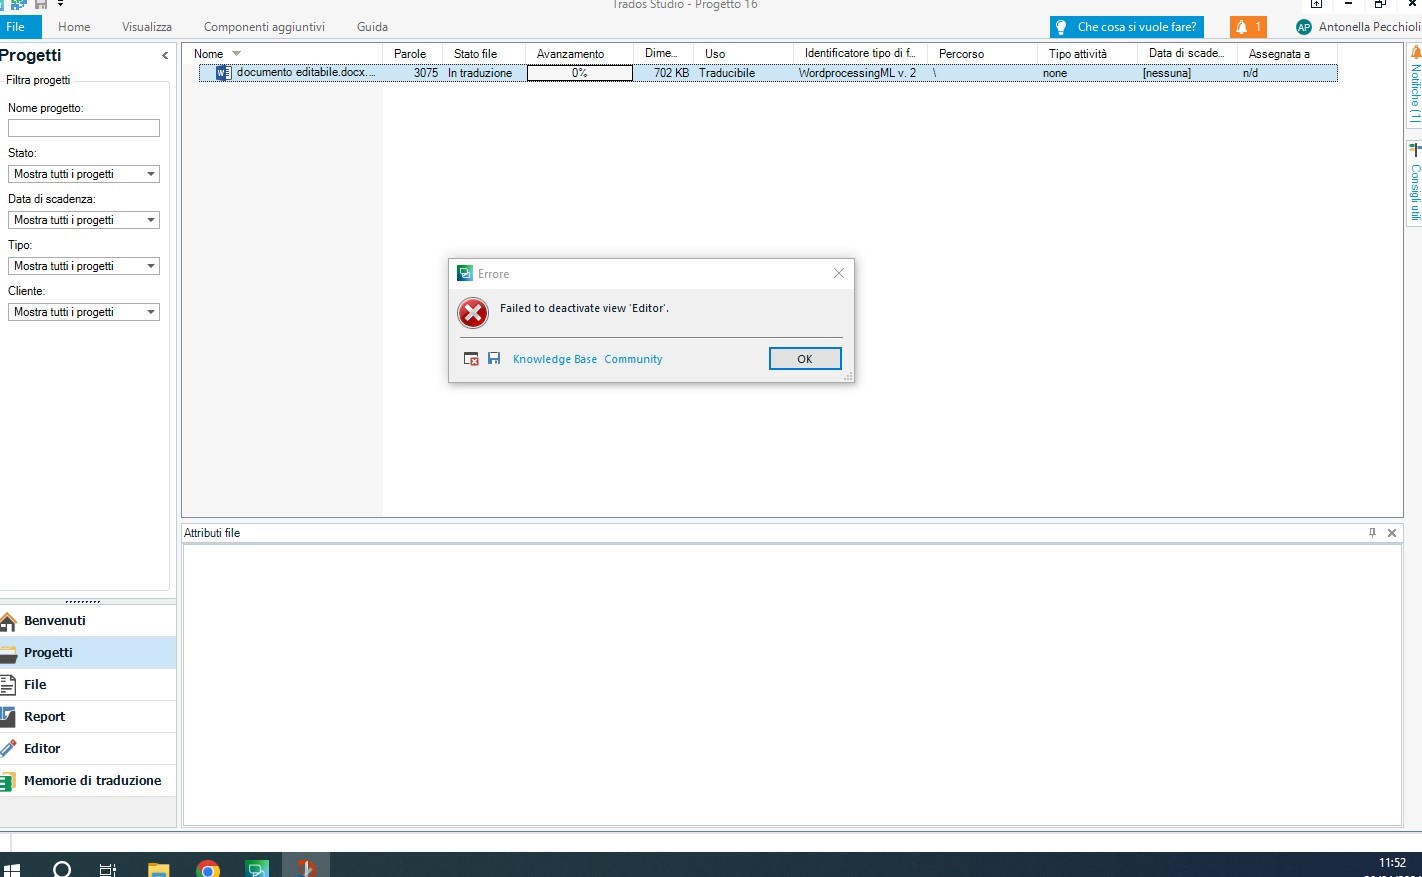Viewport: 1422px width, 877px height.
Task: Click the Parole column header
Action: click(x=411, y=54)
